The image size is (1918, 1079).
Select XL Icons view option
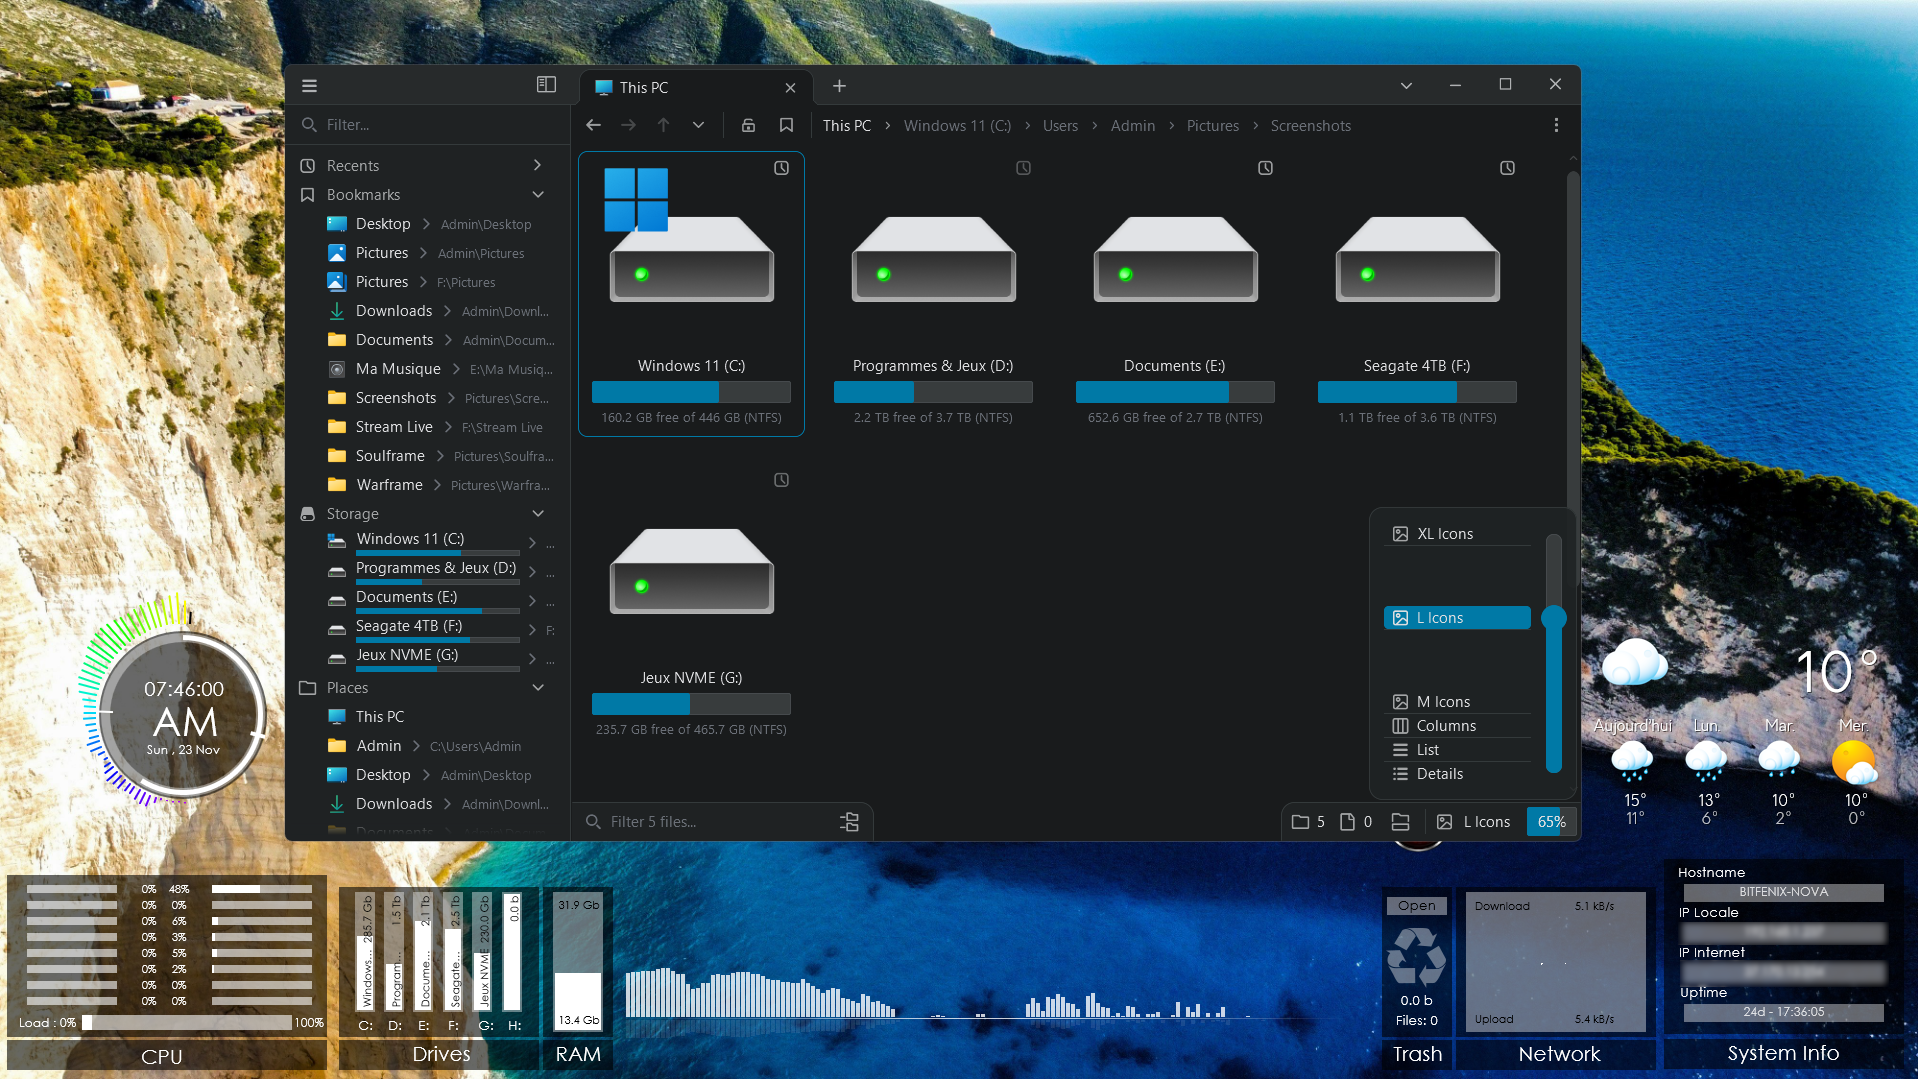1444,534
